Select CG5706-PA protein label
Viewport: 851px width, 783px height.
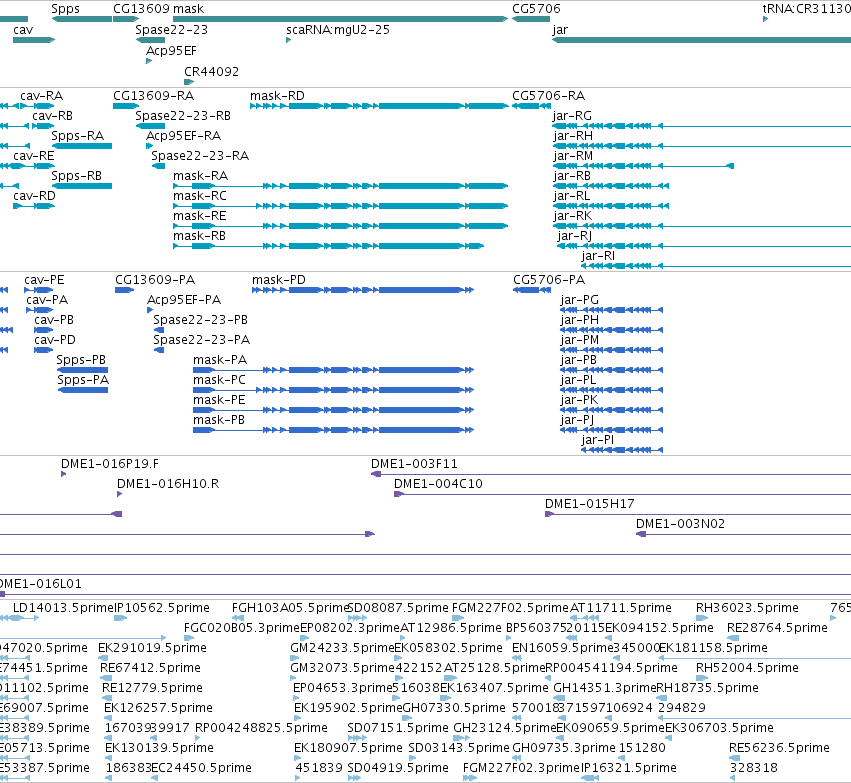549,280
